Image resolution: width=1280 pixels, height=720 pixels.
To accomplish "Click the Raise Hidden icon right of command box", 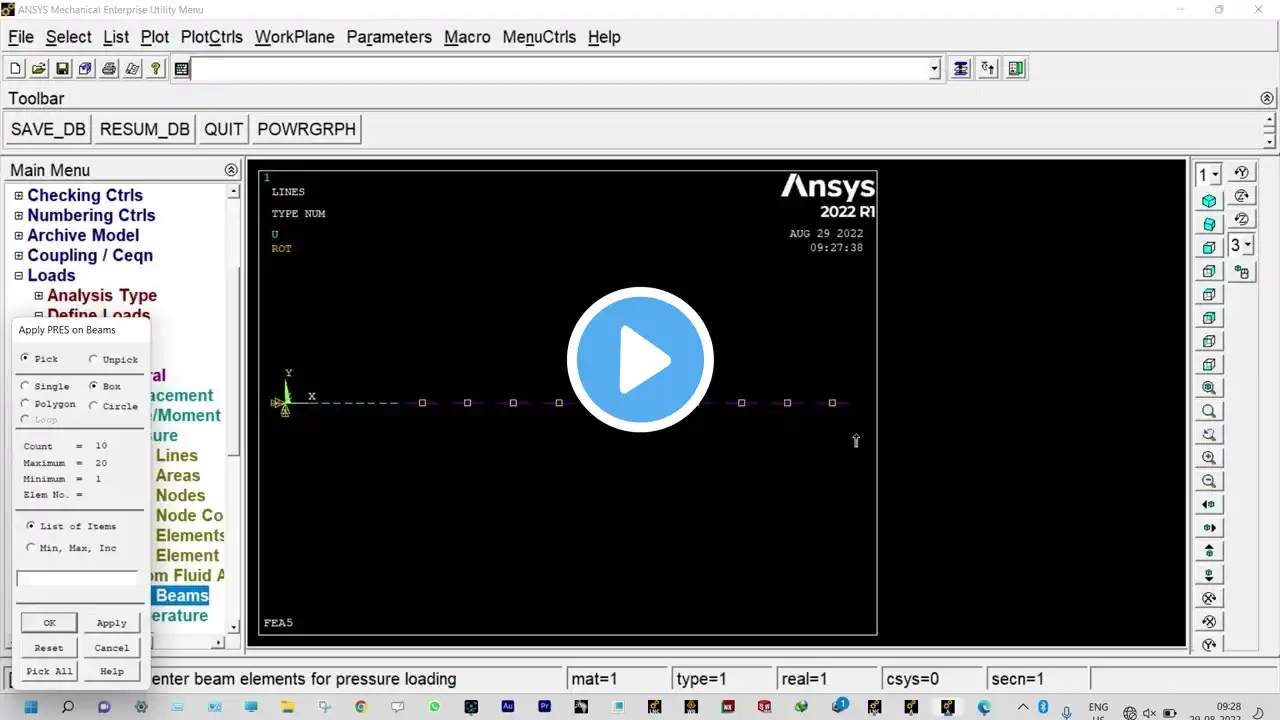I will tap(961, 69).
